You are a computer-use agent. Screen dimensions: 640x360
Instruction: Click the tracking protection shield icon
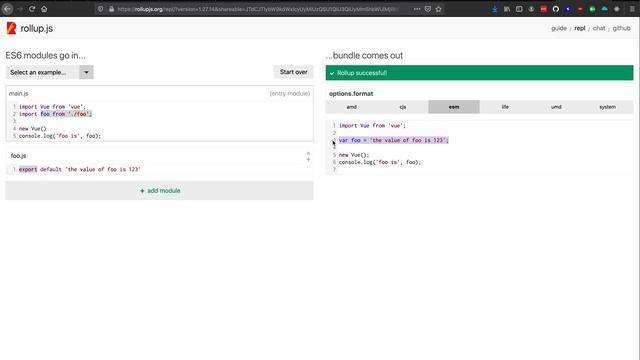pos(100,9)
